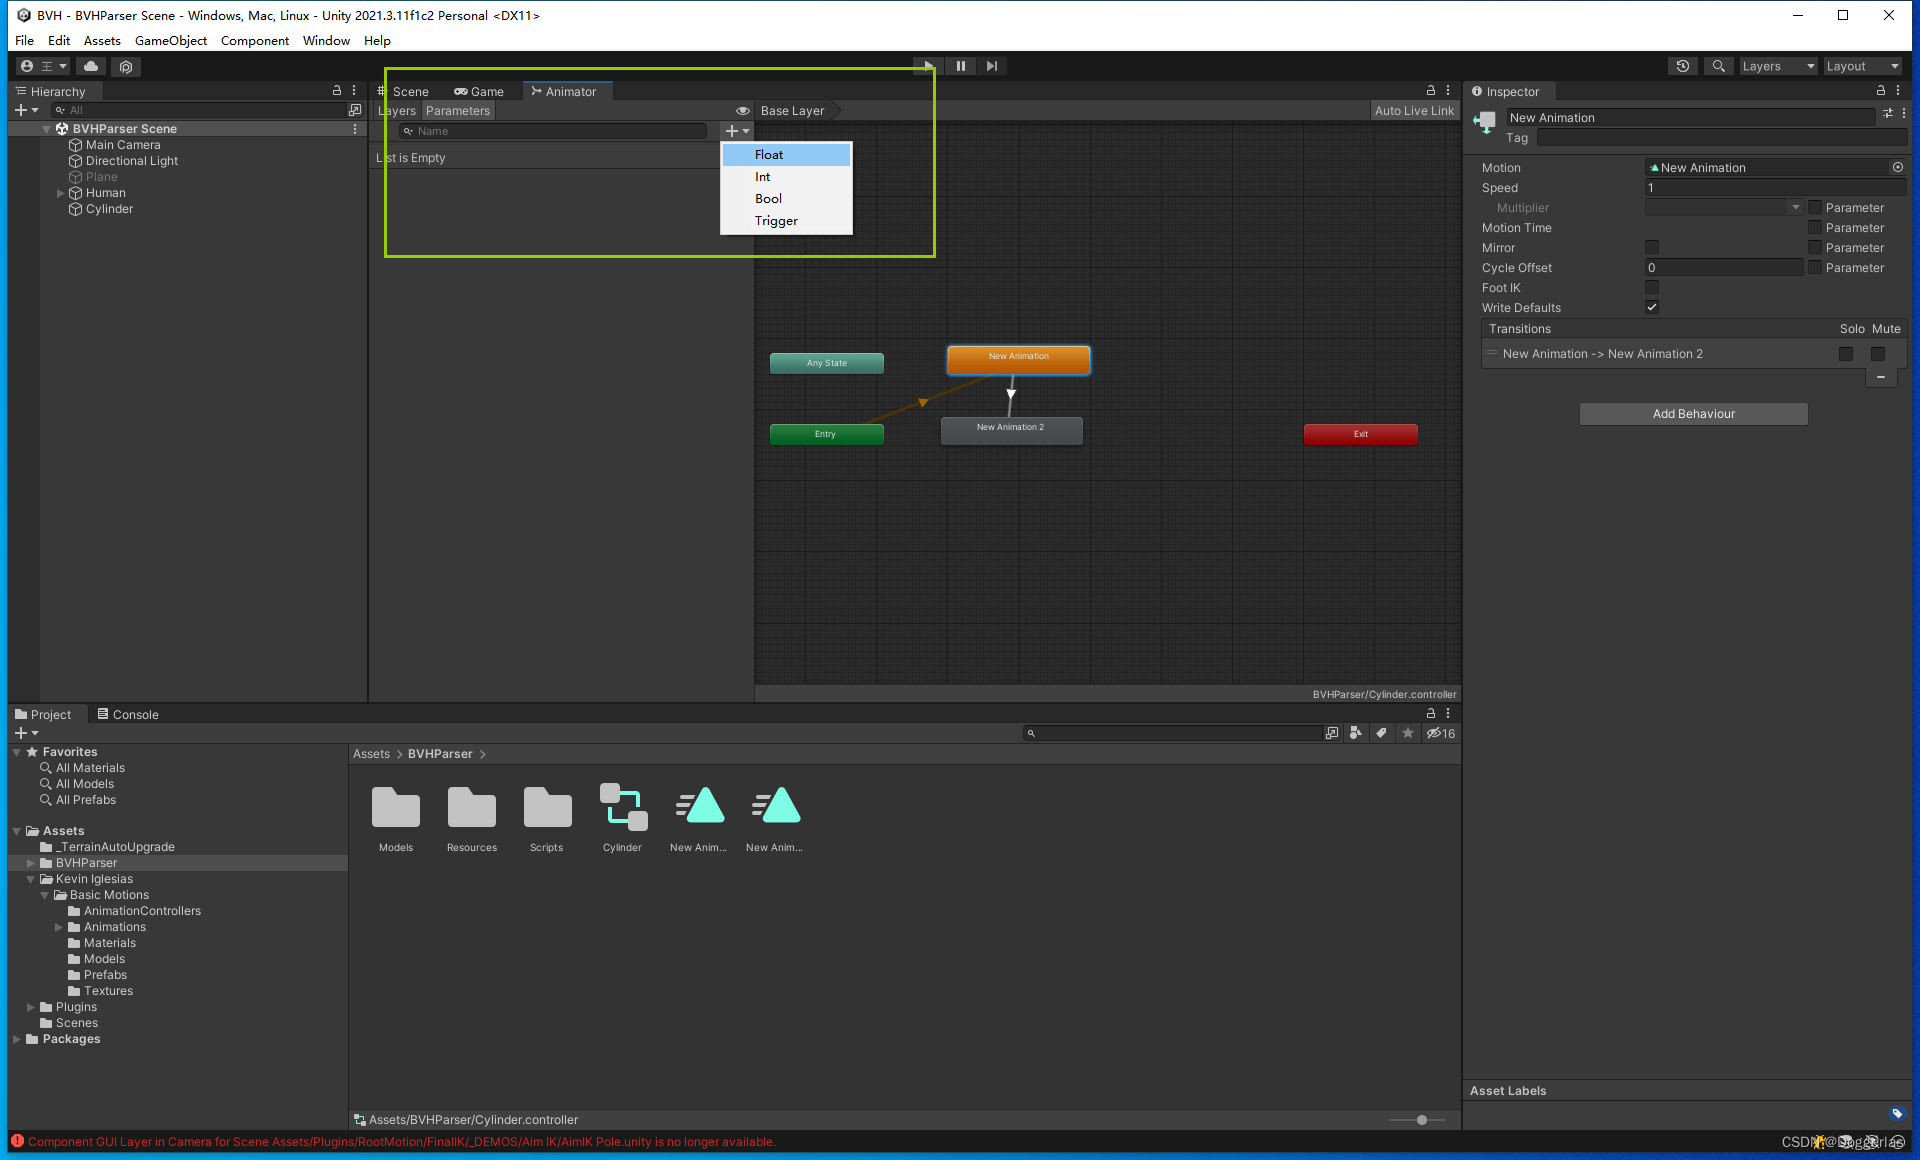Screen dimensions: 1920x1160
Task: Switch to the Game tab
Action: (x=479, y=91)
